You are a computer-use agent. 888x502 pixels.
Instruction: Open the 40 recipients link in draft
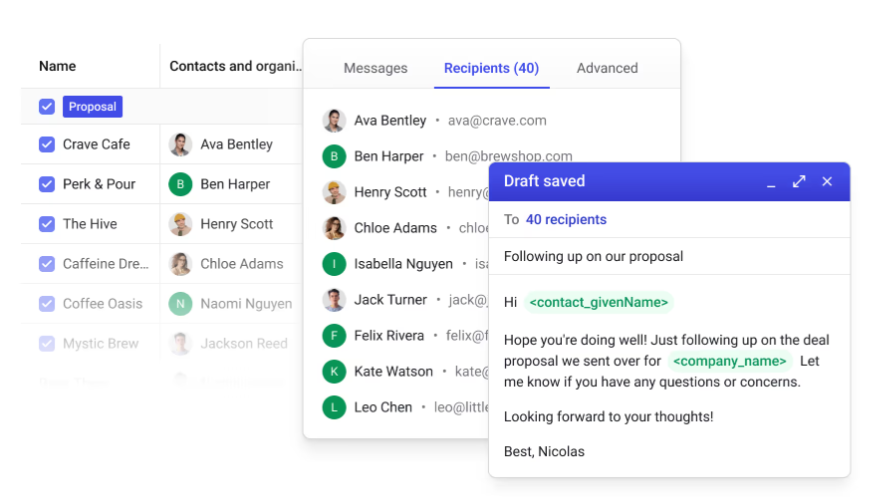point(566,219)
